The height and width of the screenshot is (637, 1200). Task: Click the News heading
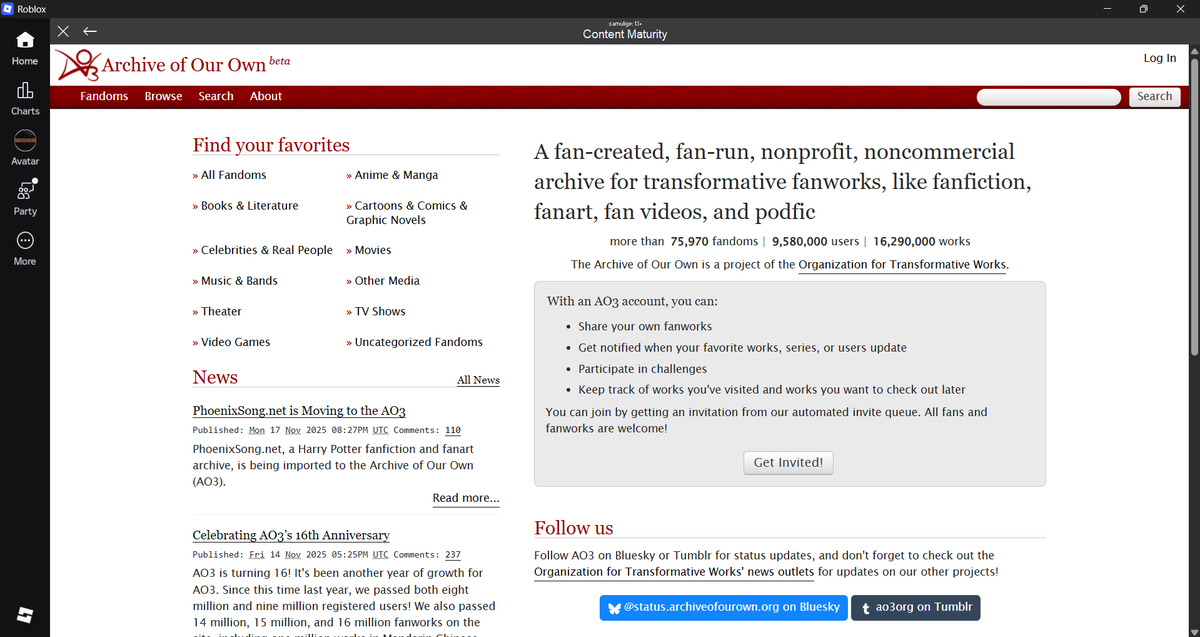click(x=215, y=377)
